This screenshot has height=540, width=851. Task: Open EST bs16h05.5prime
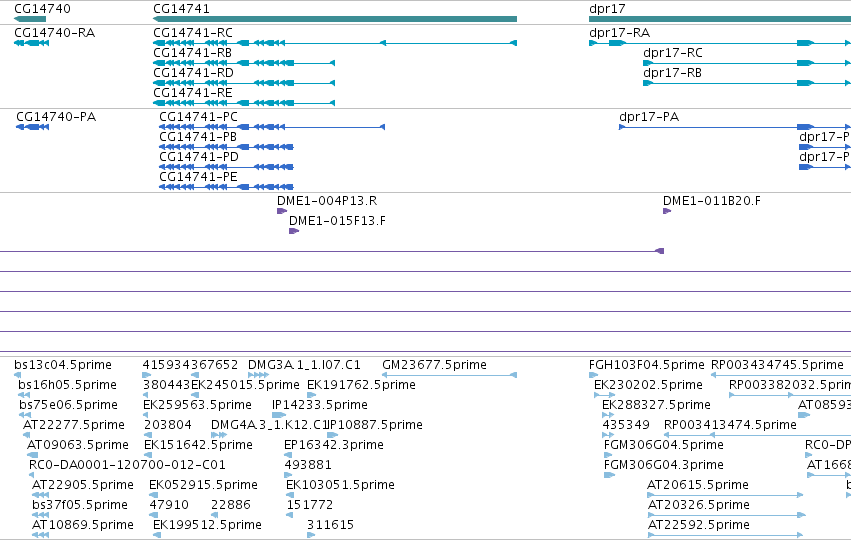(67, 385)
